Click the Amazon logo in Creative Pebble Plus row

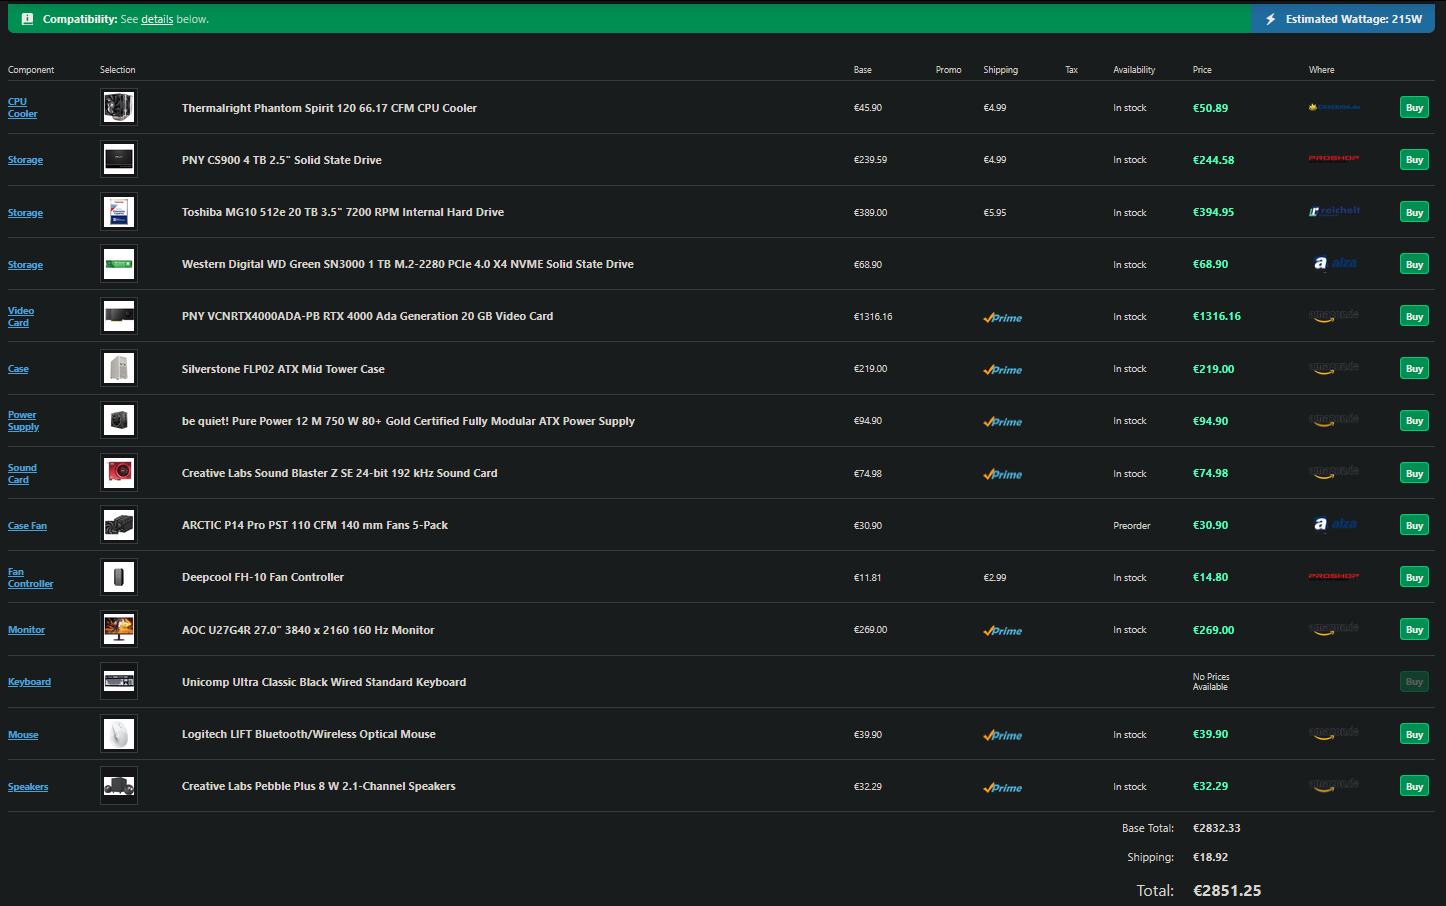click(x=1334, y=786)
